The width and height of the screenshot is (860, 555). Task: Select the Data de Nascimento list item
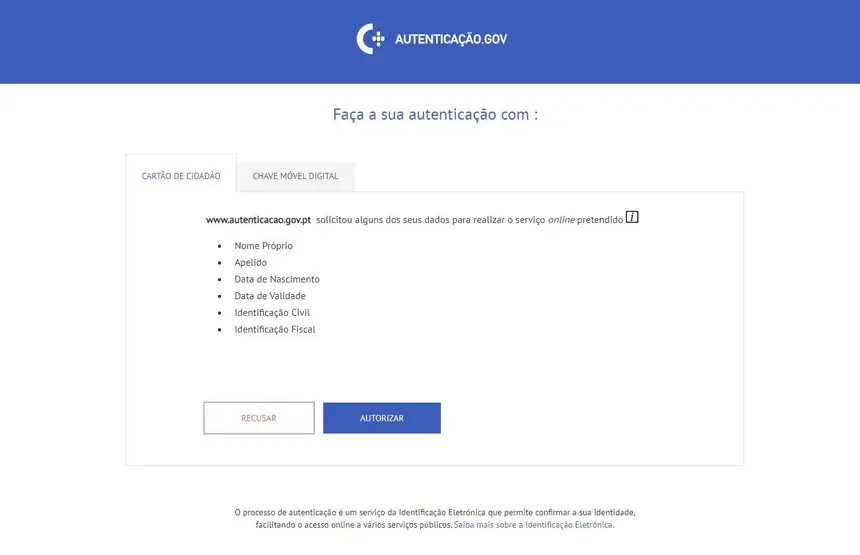click(x=277, y=279)
